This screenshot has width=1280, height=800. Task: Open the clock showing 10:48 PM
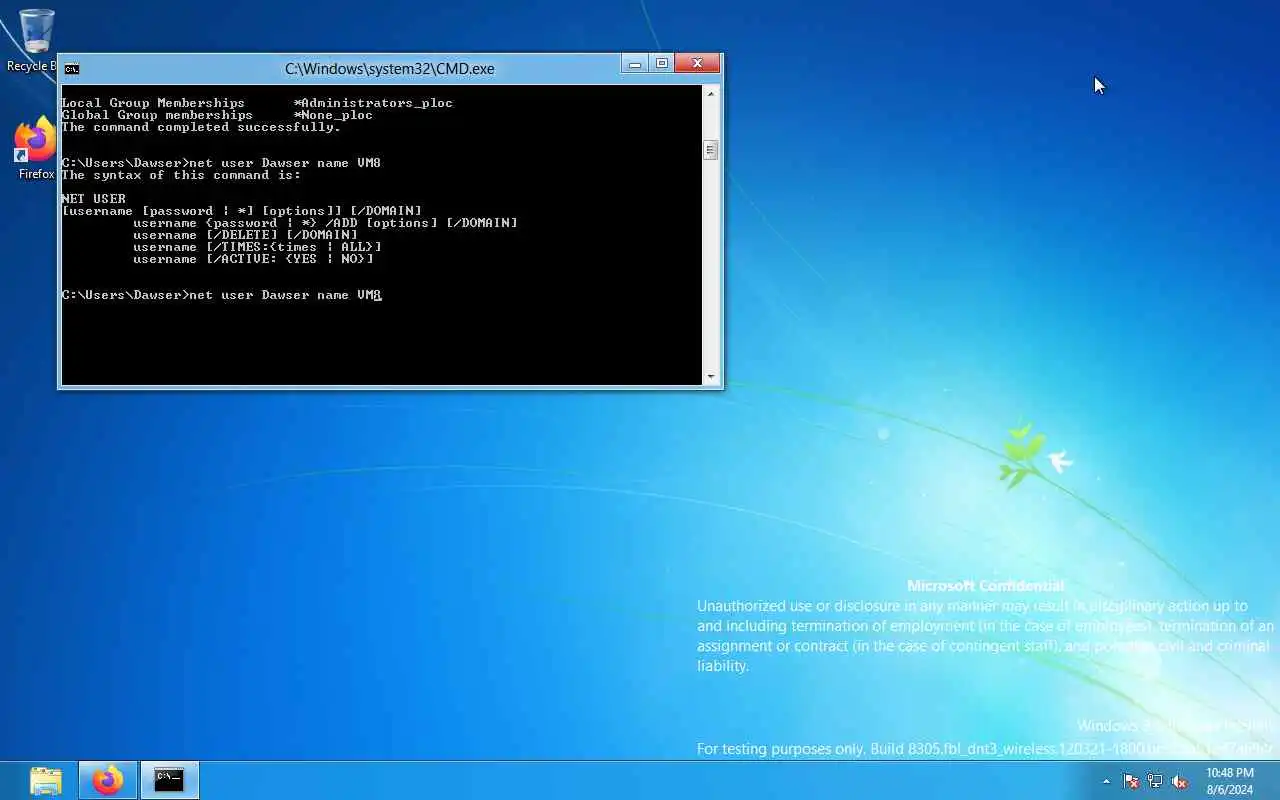1229,781
